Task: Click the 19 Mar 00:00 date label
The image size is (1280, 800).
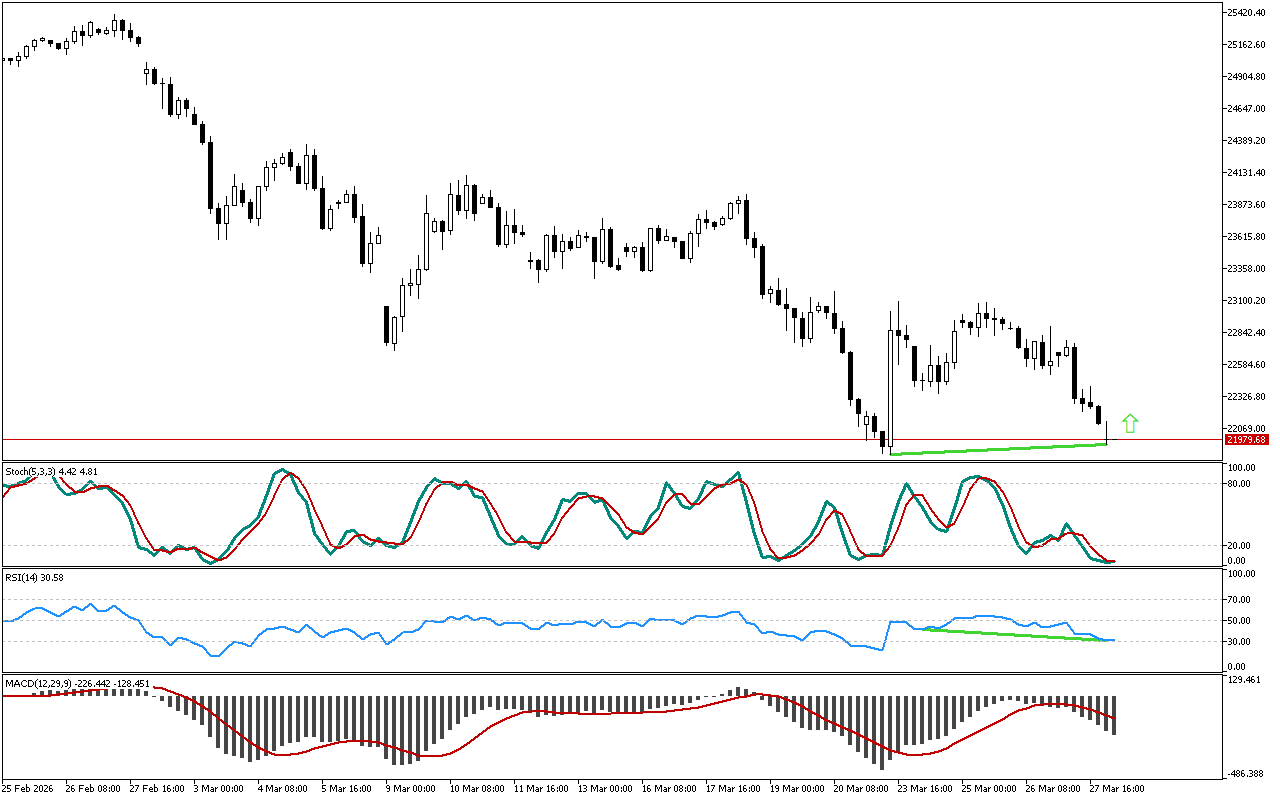Action: 792,788
